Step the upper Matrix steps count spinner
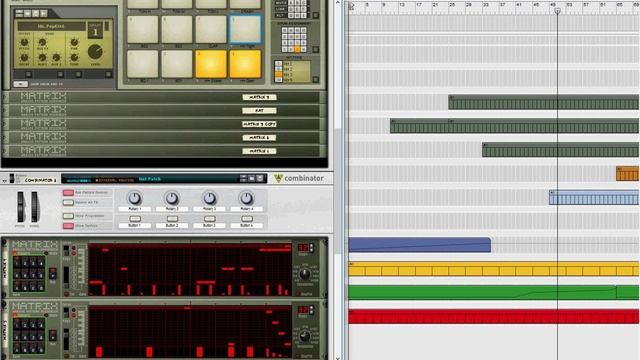The height and width of the screenshot is (360, 640). pyautogui.click(x=311, y=248)
